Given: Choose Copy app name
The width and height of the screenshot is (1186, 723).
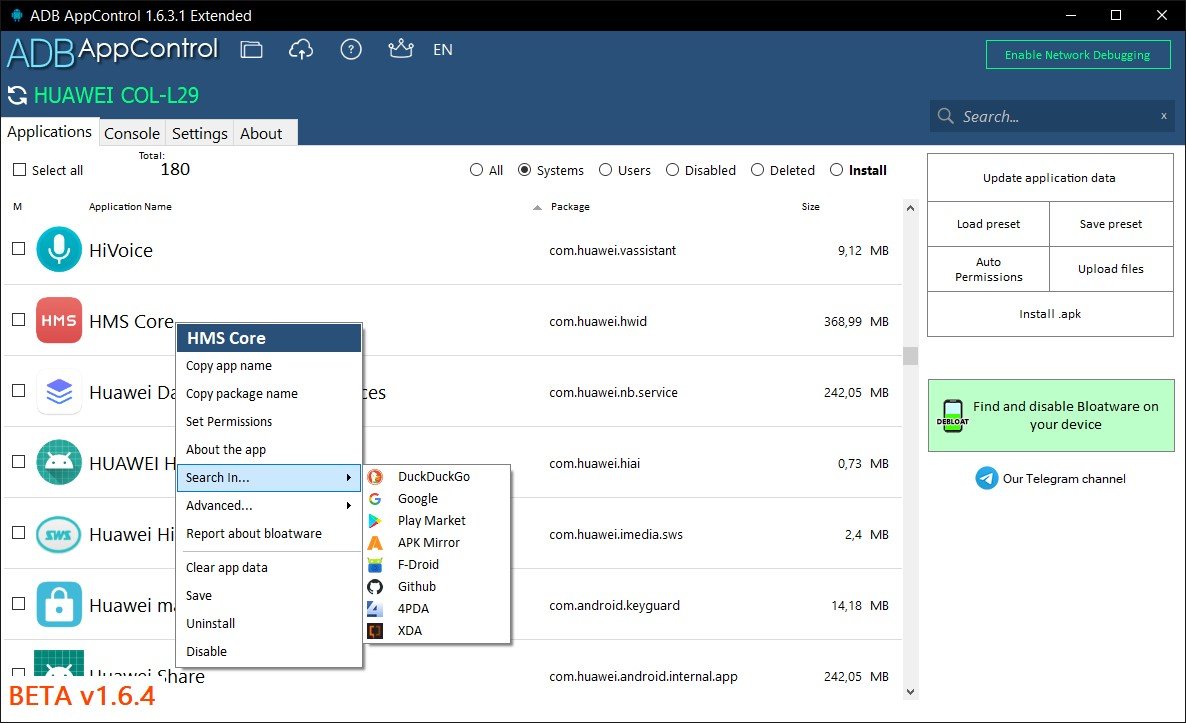Looking at the screenshot, I should point(269,365).
